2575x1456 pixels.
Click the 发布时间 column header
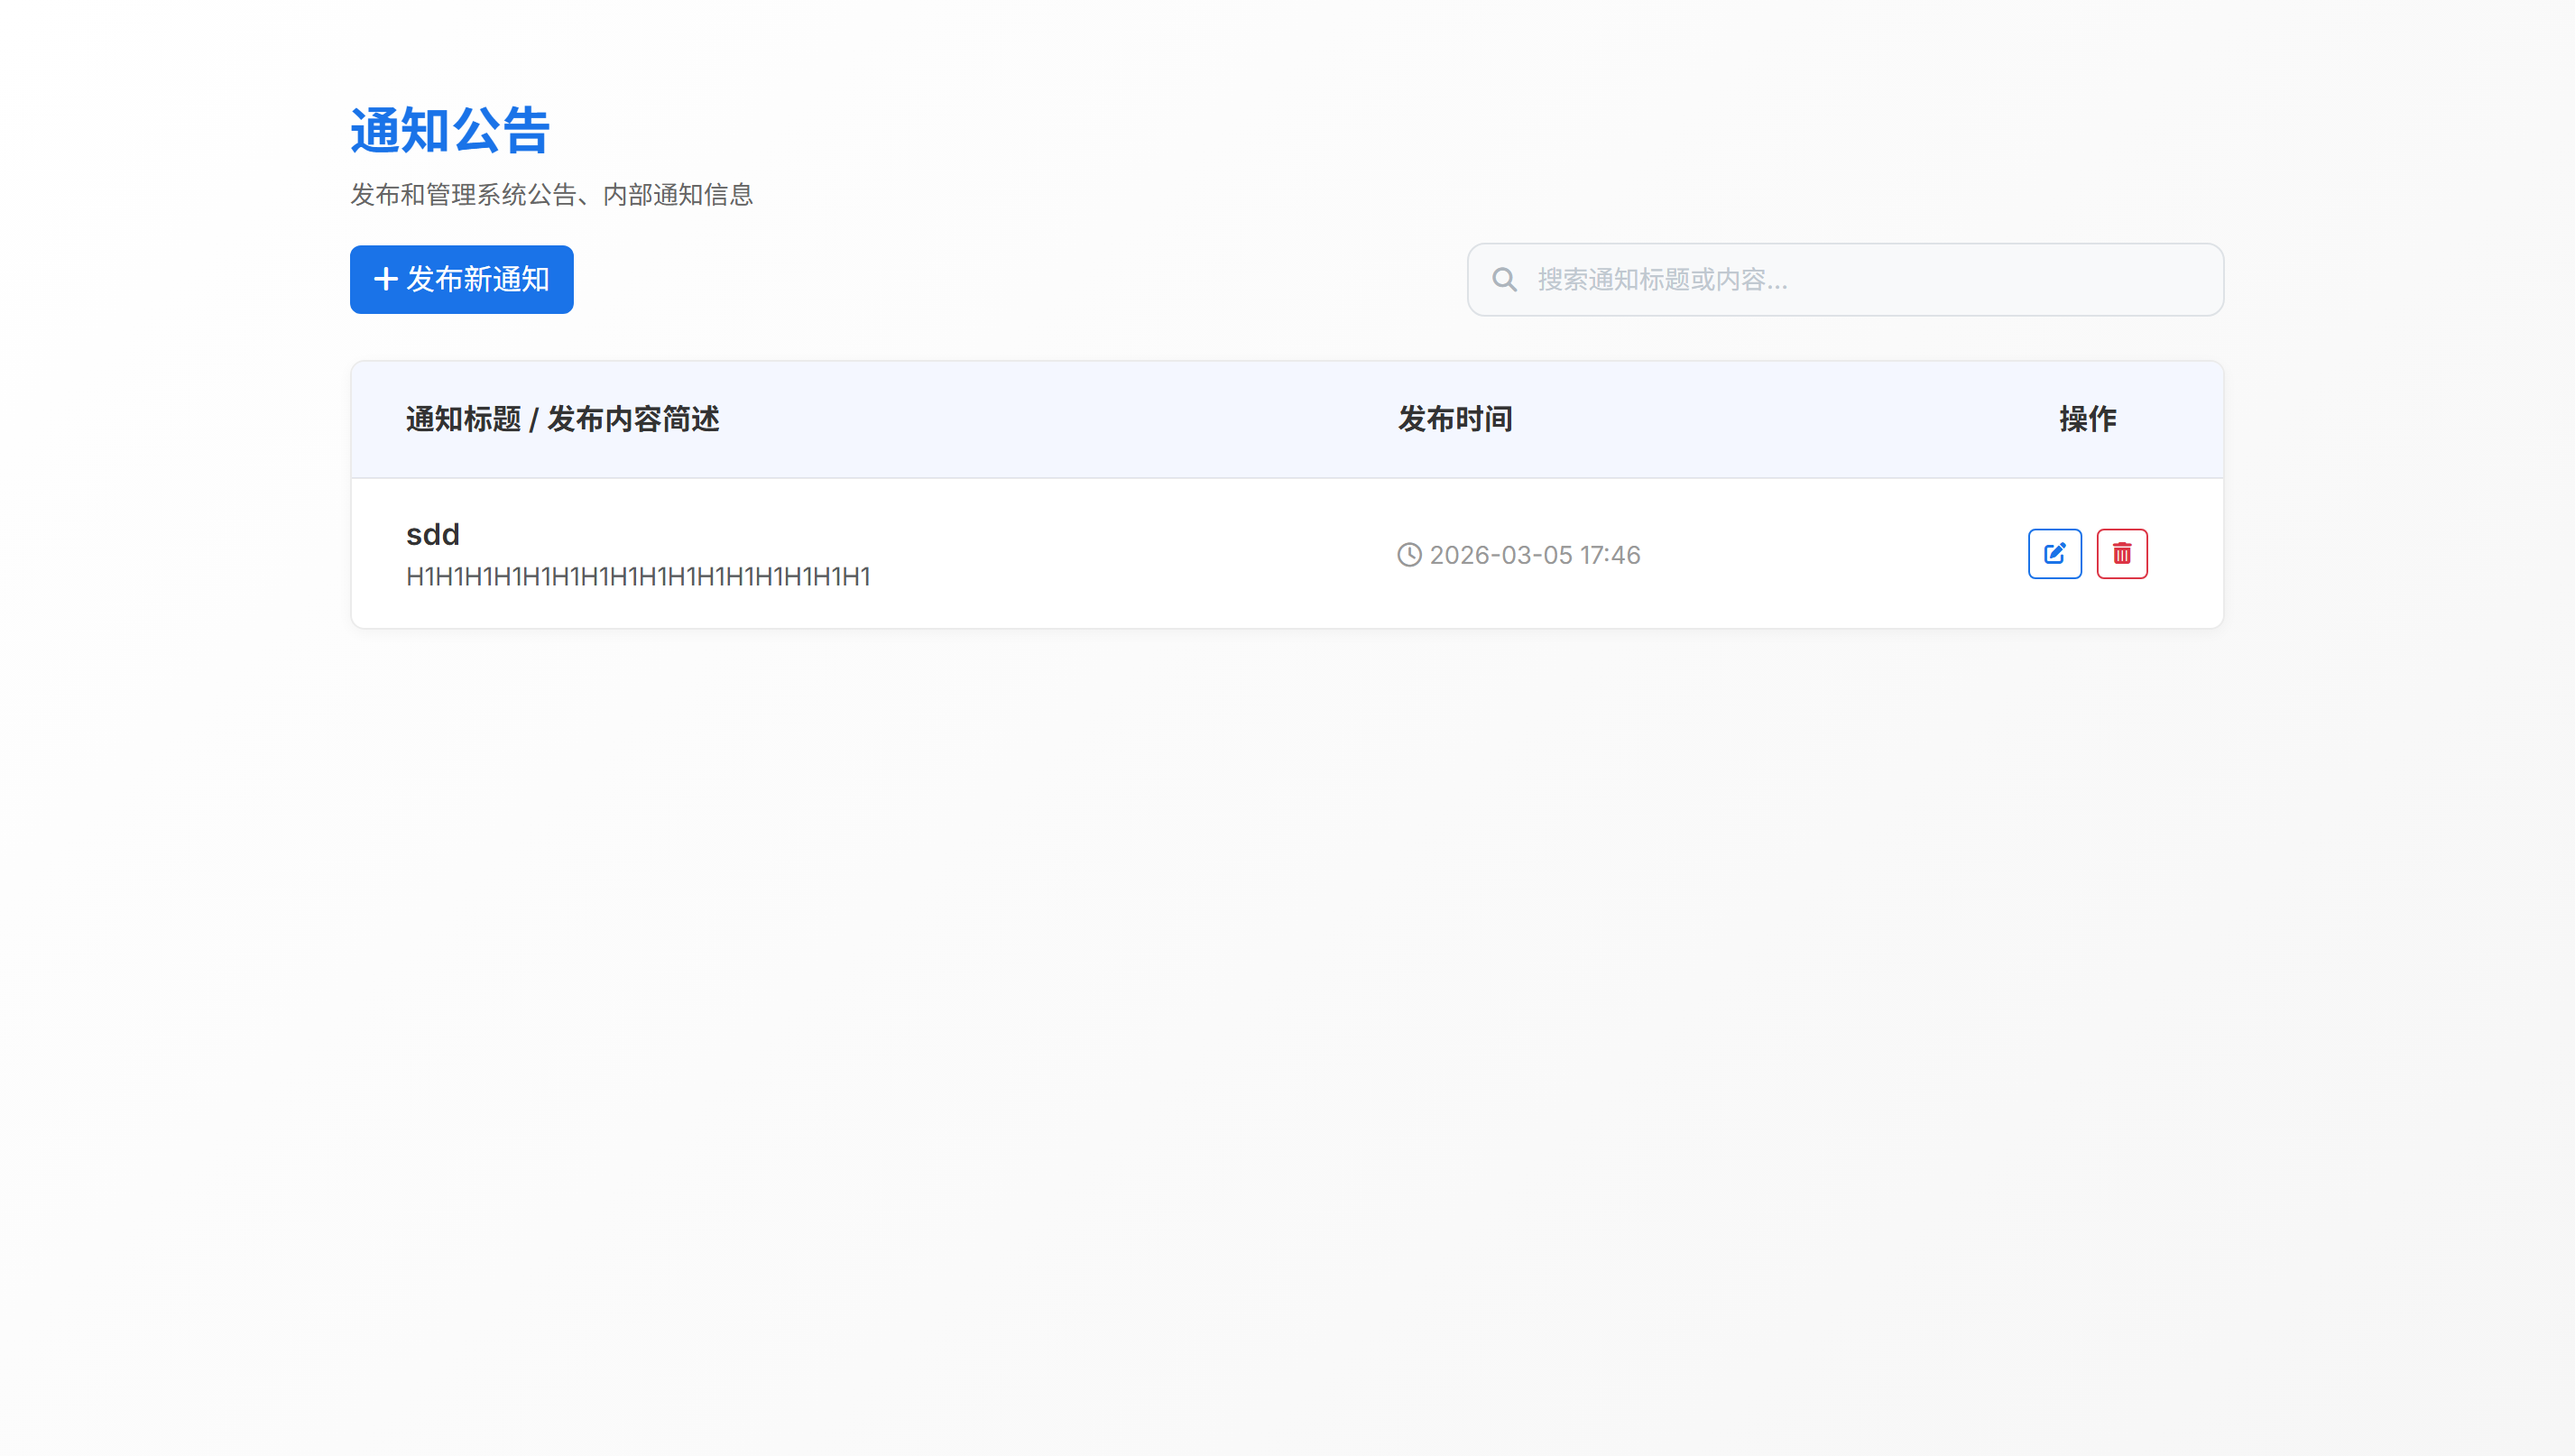click(1455, 419)
